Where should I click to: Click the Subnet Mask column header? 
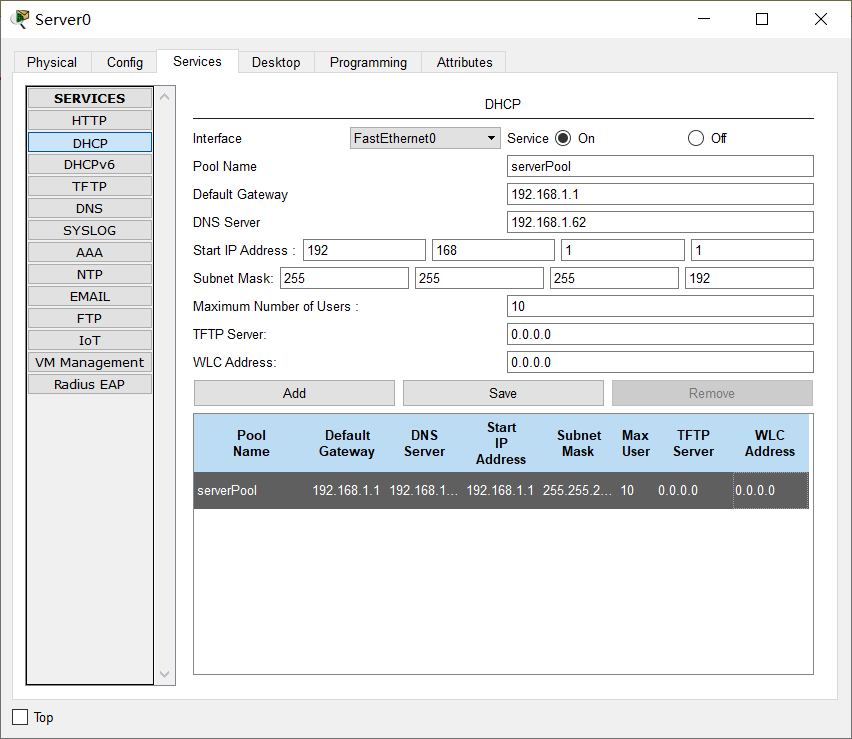[578, 443]
